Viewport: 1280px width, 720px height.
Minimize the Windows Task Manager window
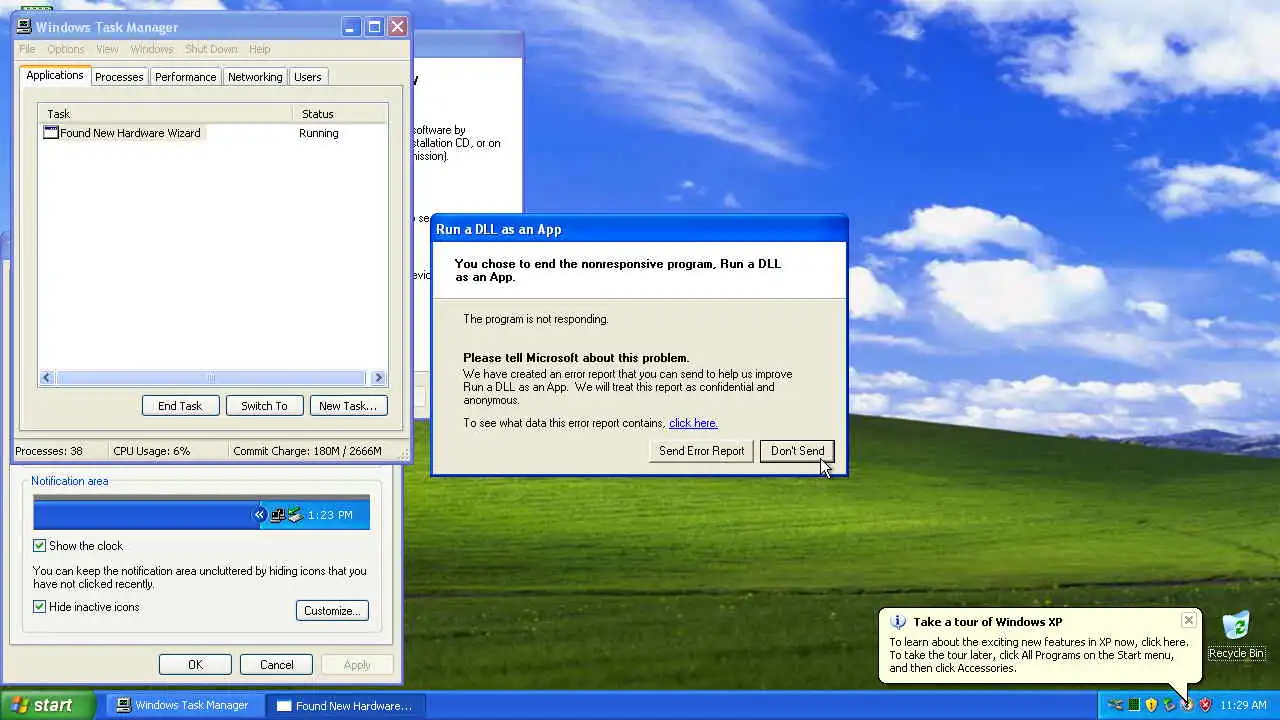351,27
